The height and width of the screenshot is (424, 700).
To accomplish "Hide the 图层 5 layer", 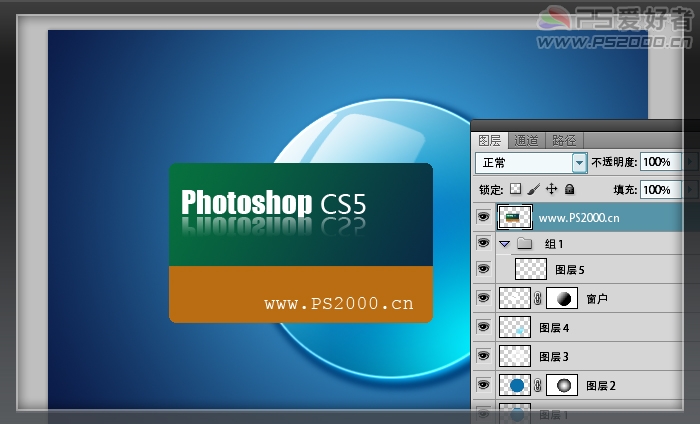I will point(483,269).
